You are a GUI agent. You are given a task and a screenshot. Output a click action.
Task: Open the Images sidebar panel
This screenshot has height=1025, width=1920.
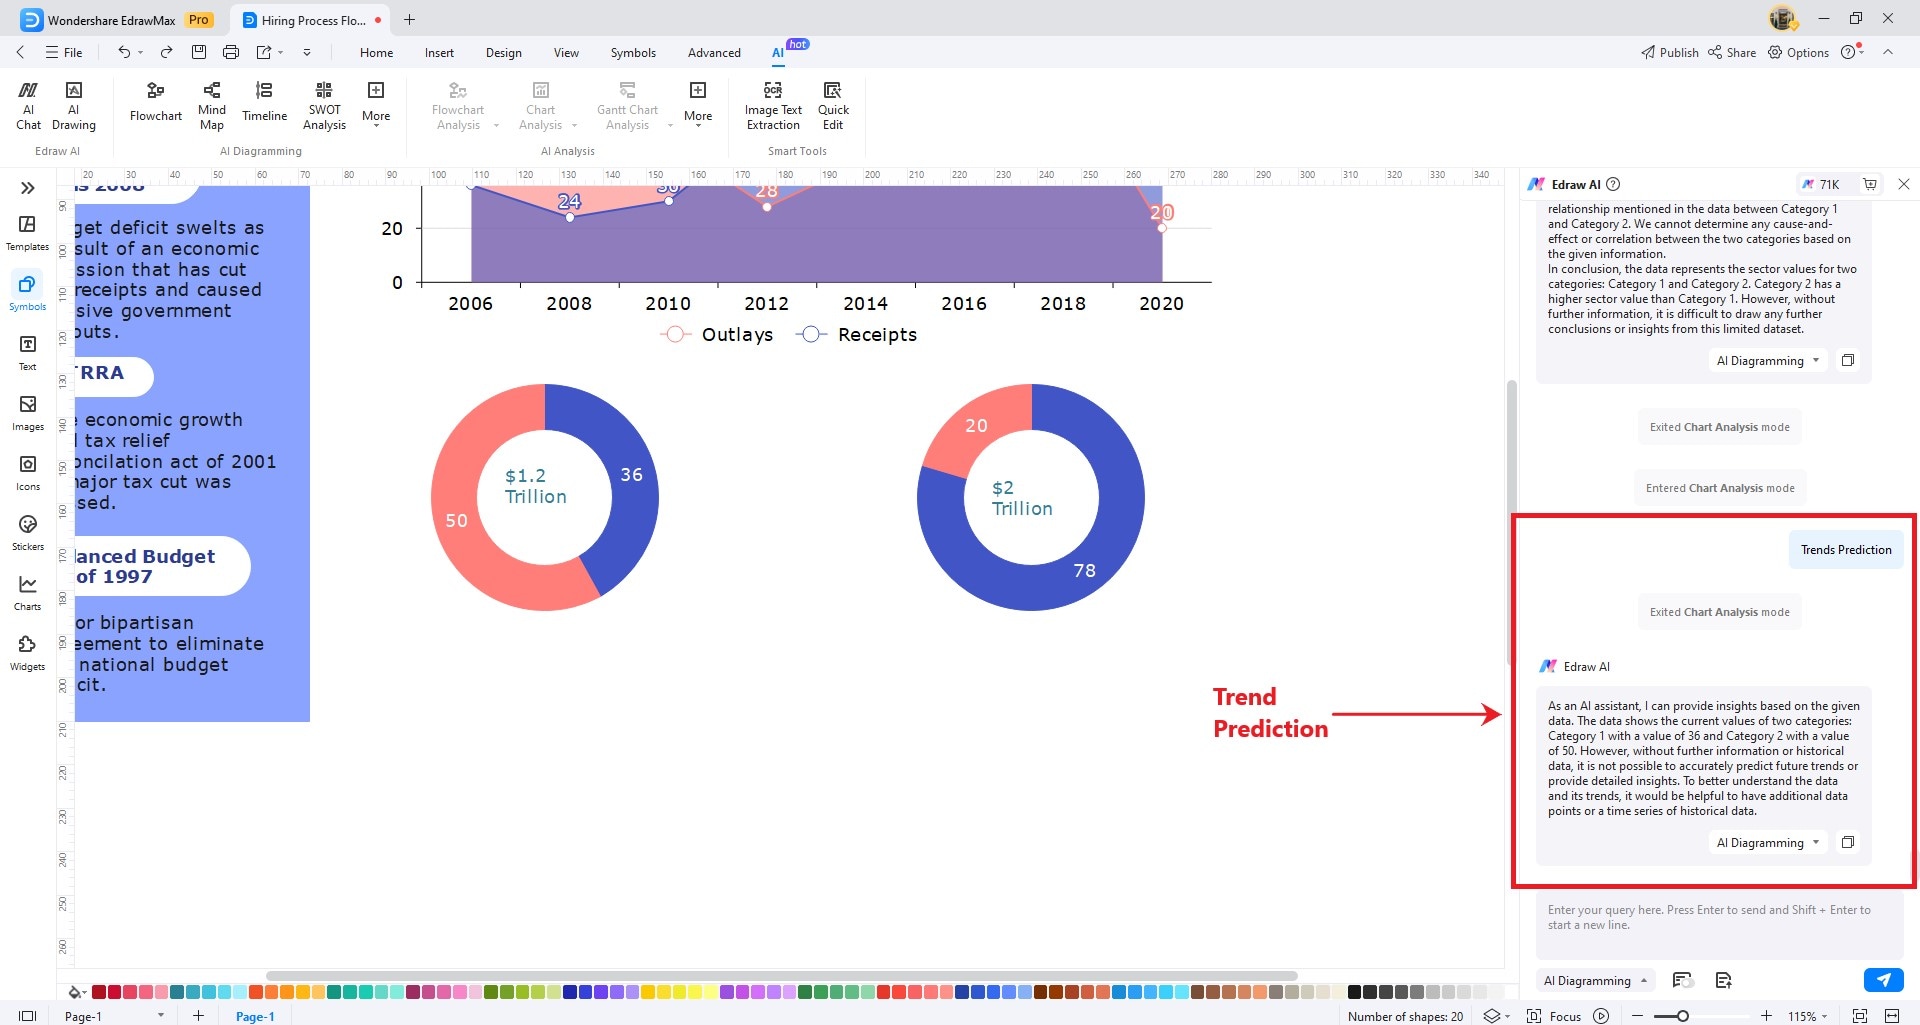(27, 413)
